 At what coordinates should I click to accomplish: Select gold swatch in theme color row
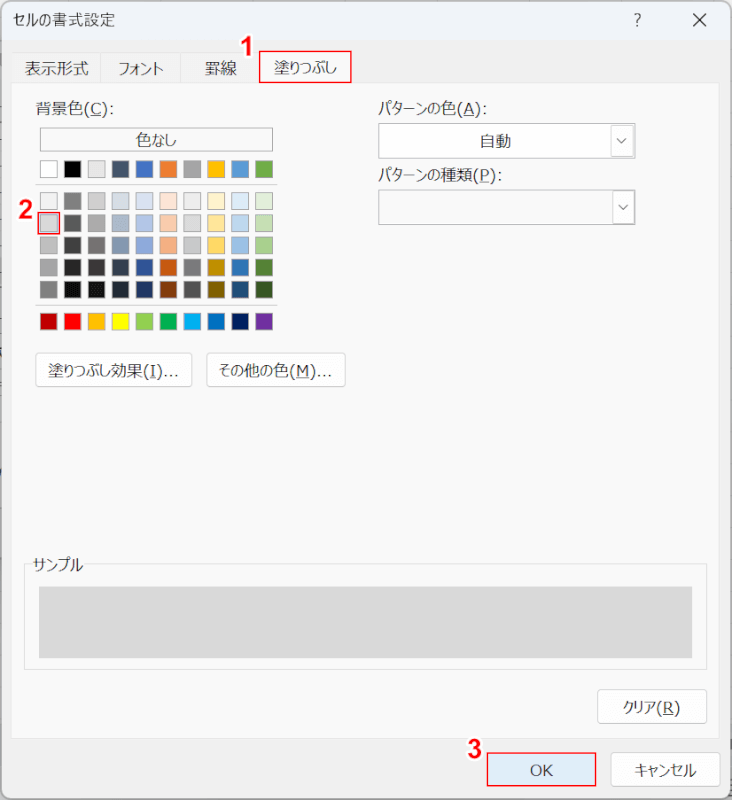[x=216, y=169]
